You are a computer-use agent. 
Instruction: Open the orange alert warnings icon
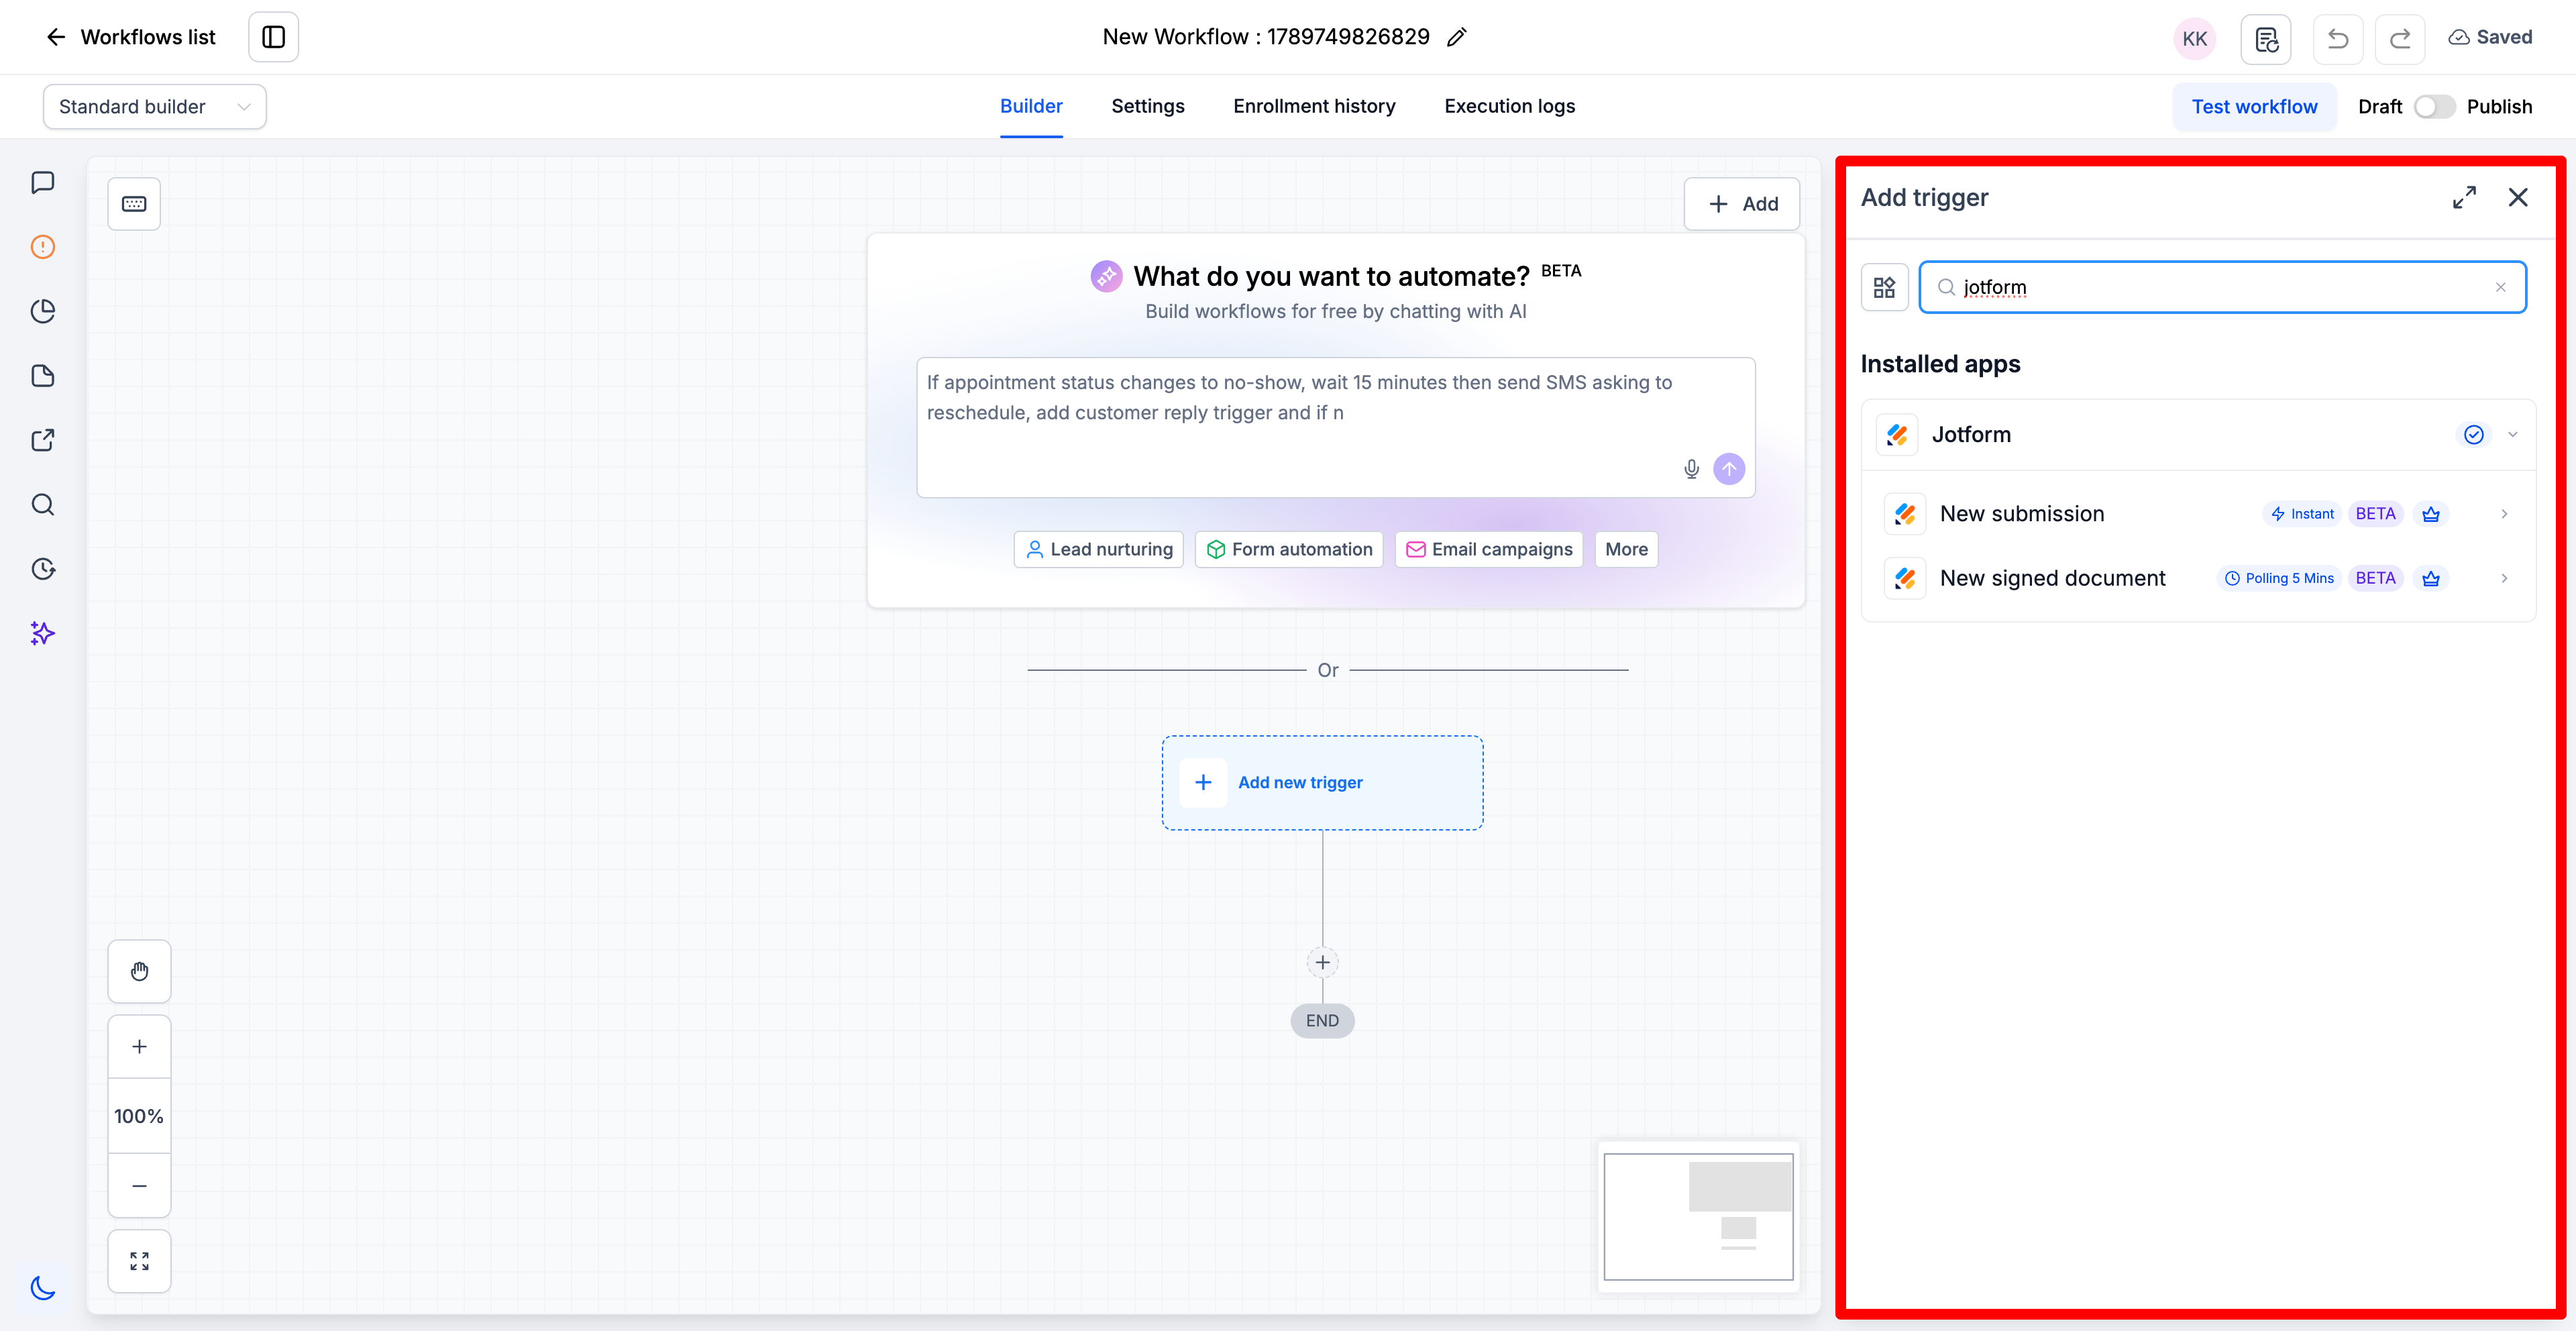pyautogui.click(x=42, y=247)
